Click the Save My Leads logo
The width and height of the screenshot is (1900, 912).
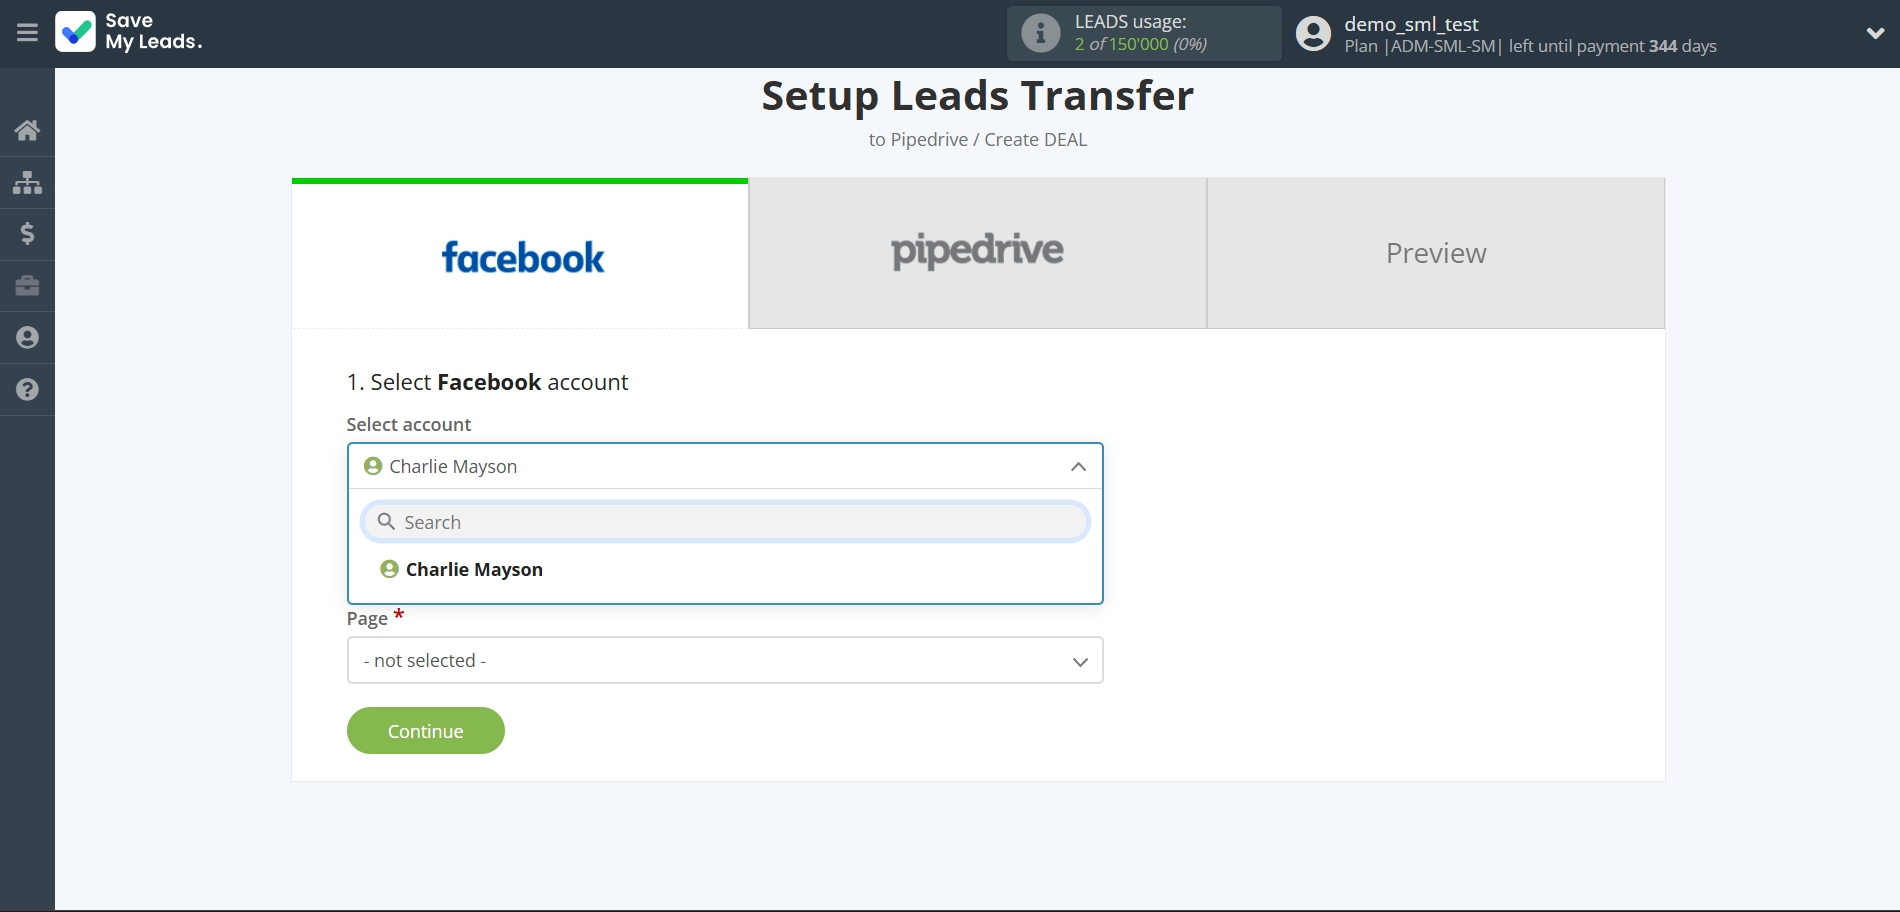point(129,32)
